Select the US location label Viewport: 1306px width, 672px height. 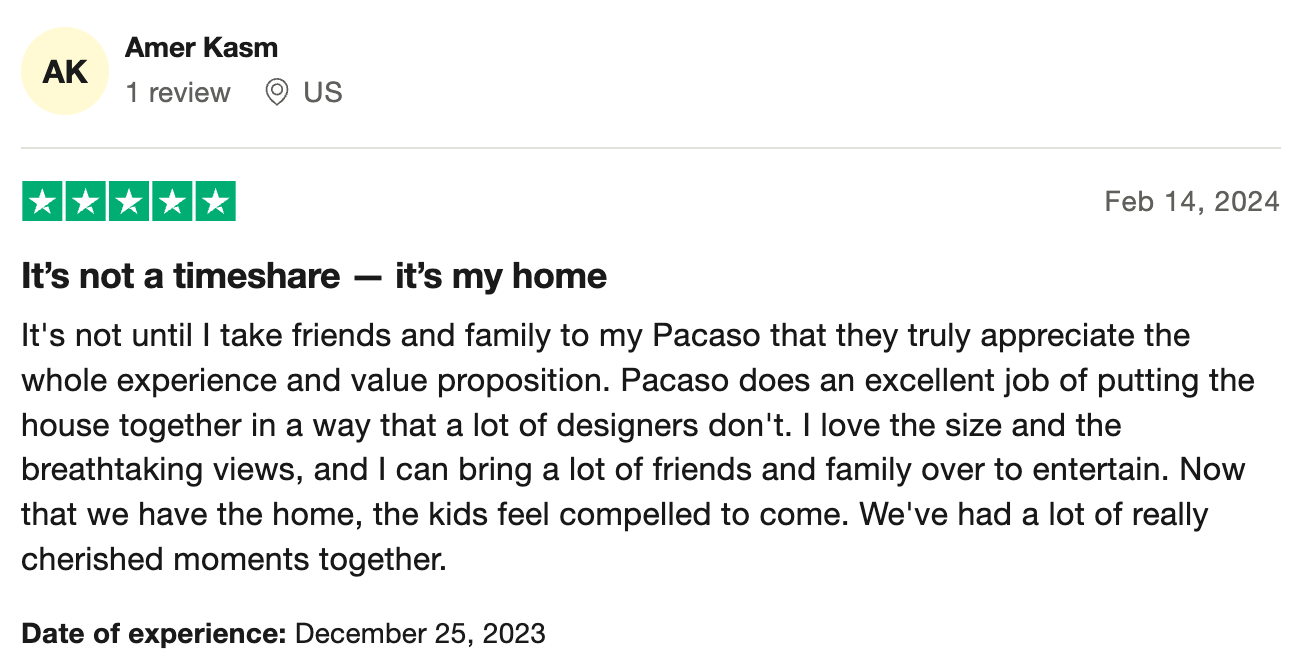click(323, 93)
